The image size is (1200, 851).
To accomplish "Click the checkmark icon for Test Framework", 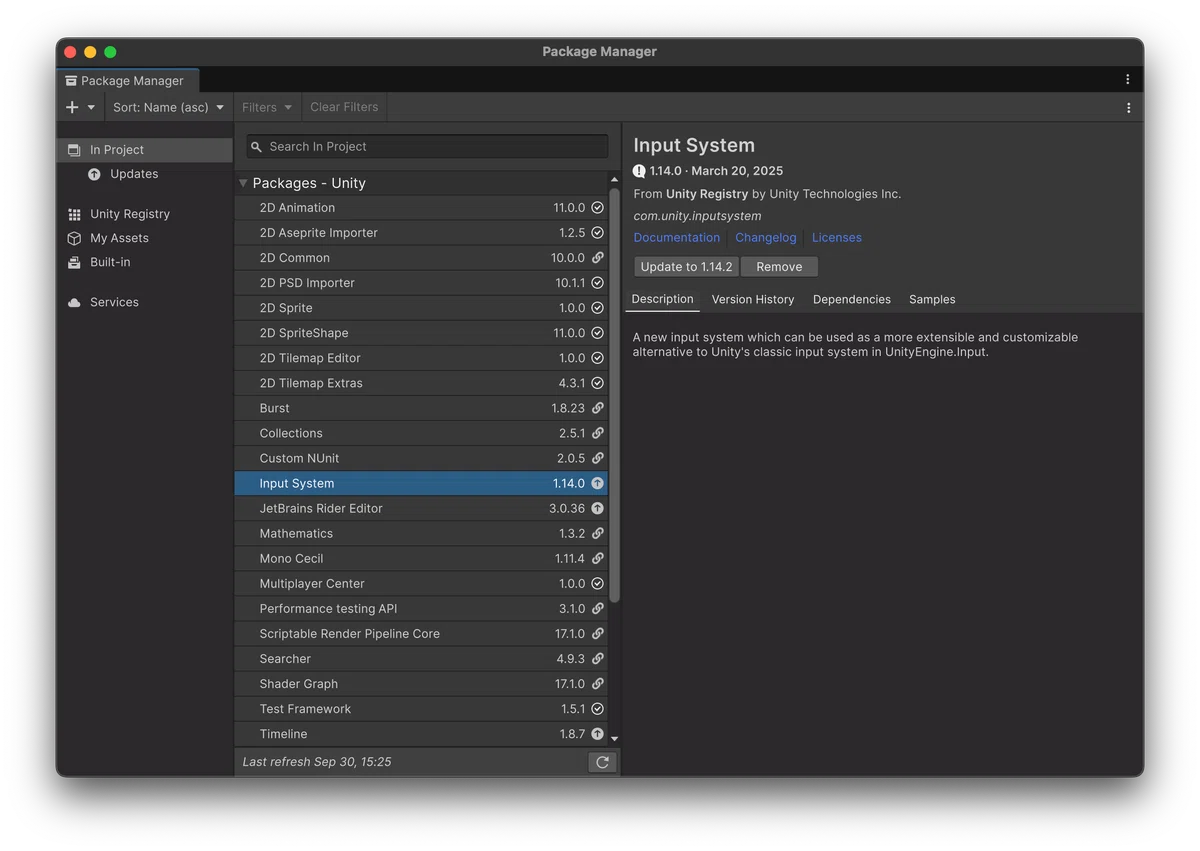I will 597,709.
